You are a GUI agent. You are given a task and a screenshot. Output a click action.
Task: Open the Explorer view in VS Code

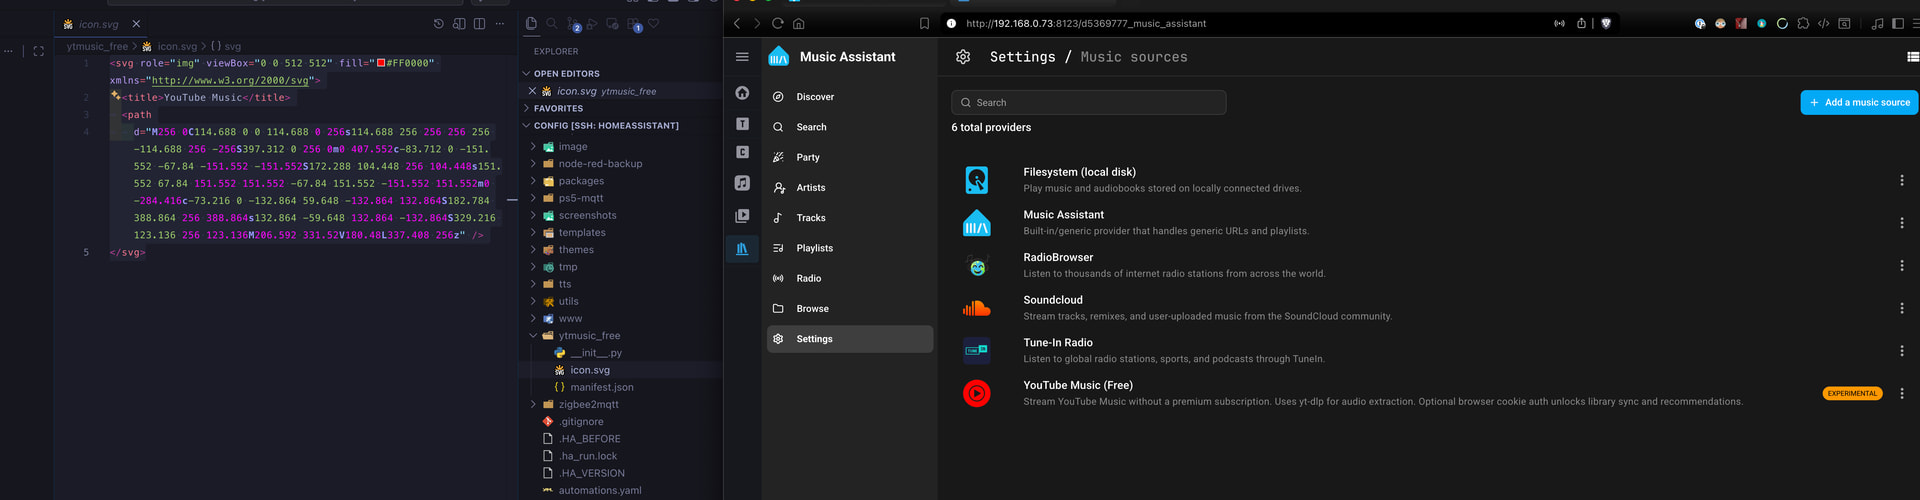tap(531, 24)
